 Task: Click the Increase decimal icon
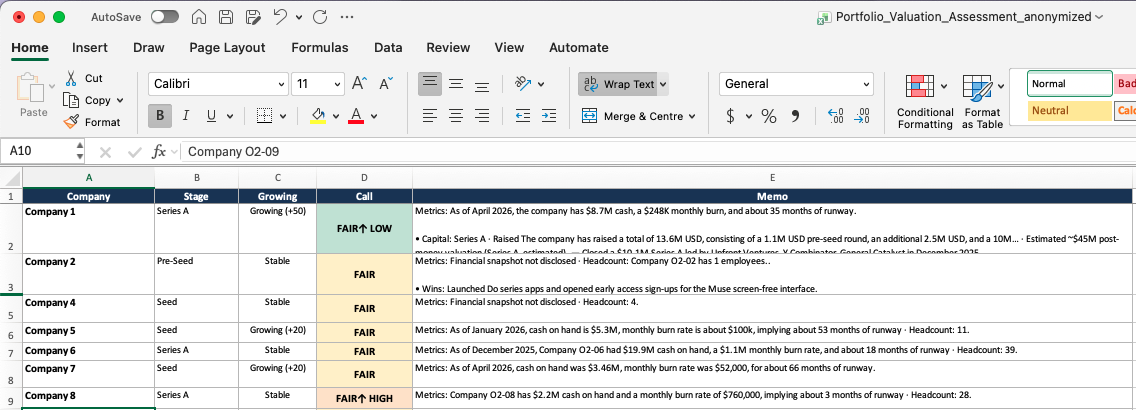point(835,116)
